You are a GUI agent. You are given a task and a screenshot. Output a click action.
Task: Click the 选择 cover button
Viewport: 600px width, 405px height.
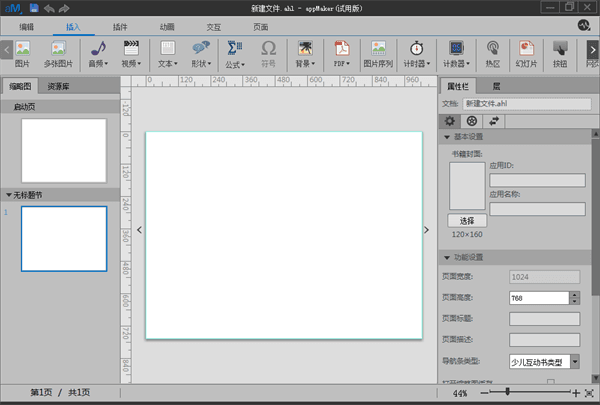(x=466, y=220)
